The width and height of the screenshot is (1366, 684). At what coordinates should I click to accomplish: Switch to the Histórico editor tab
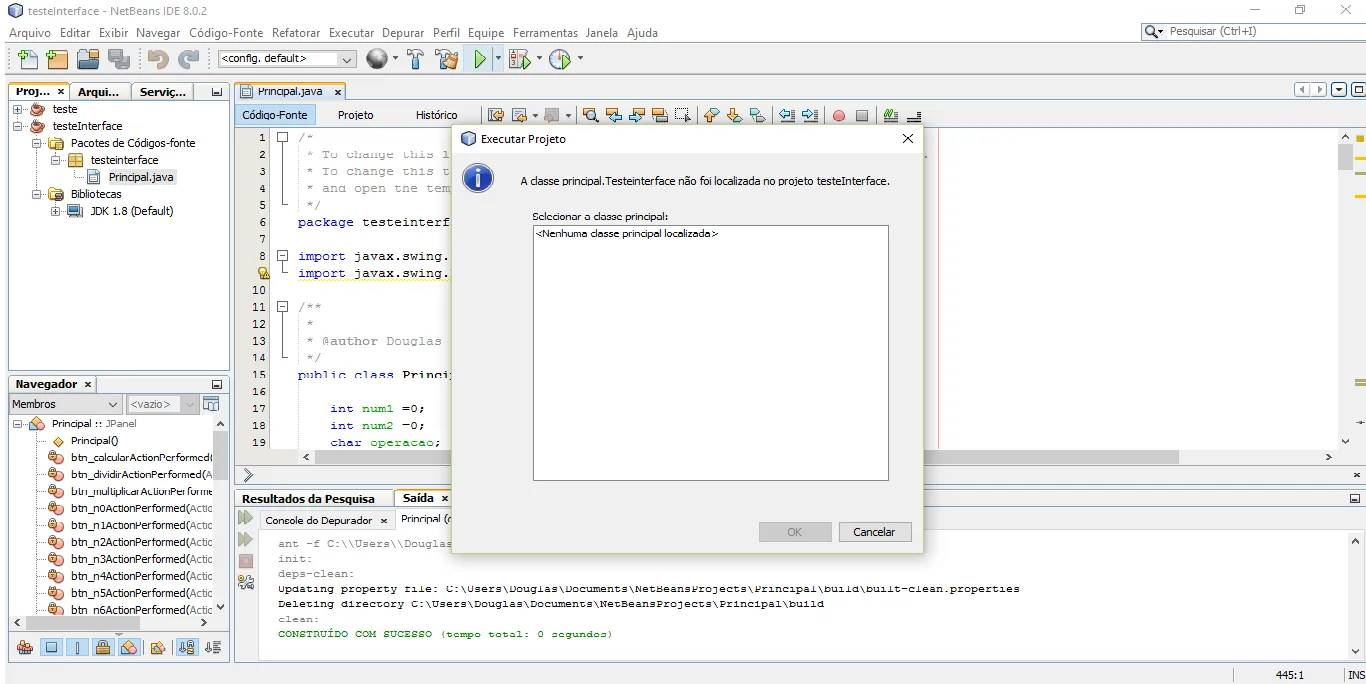pos(436,115)
